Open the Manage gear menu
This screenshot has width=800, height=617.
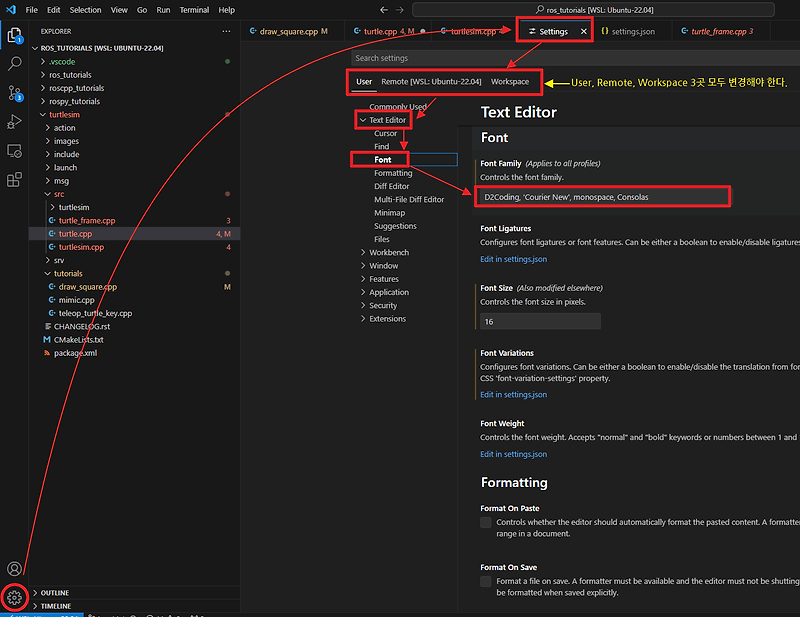(14, 597)
